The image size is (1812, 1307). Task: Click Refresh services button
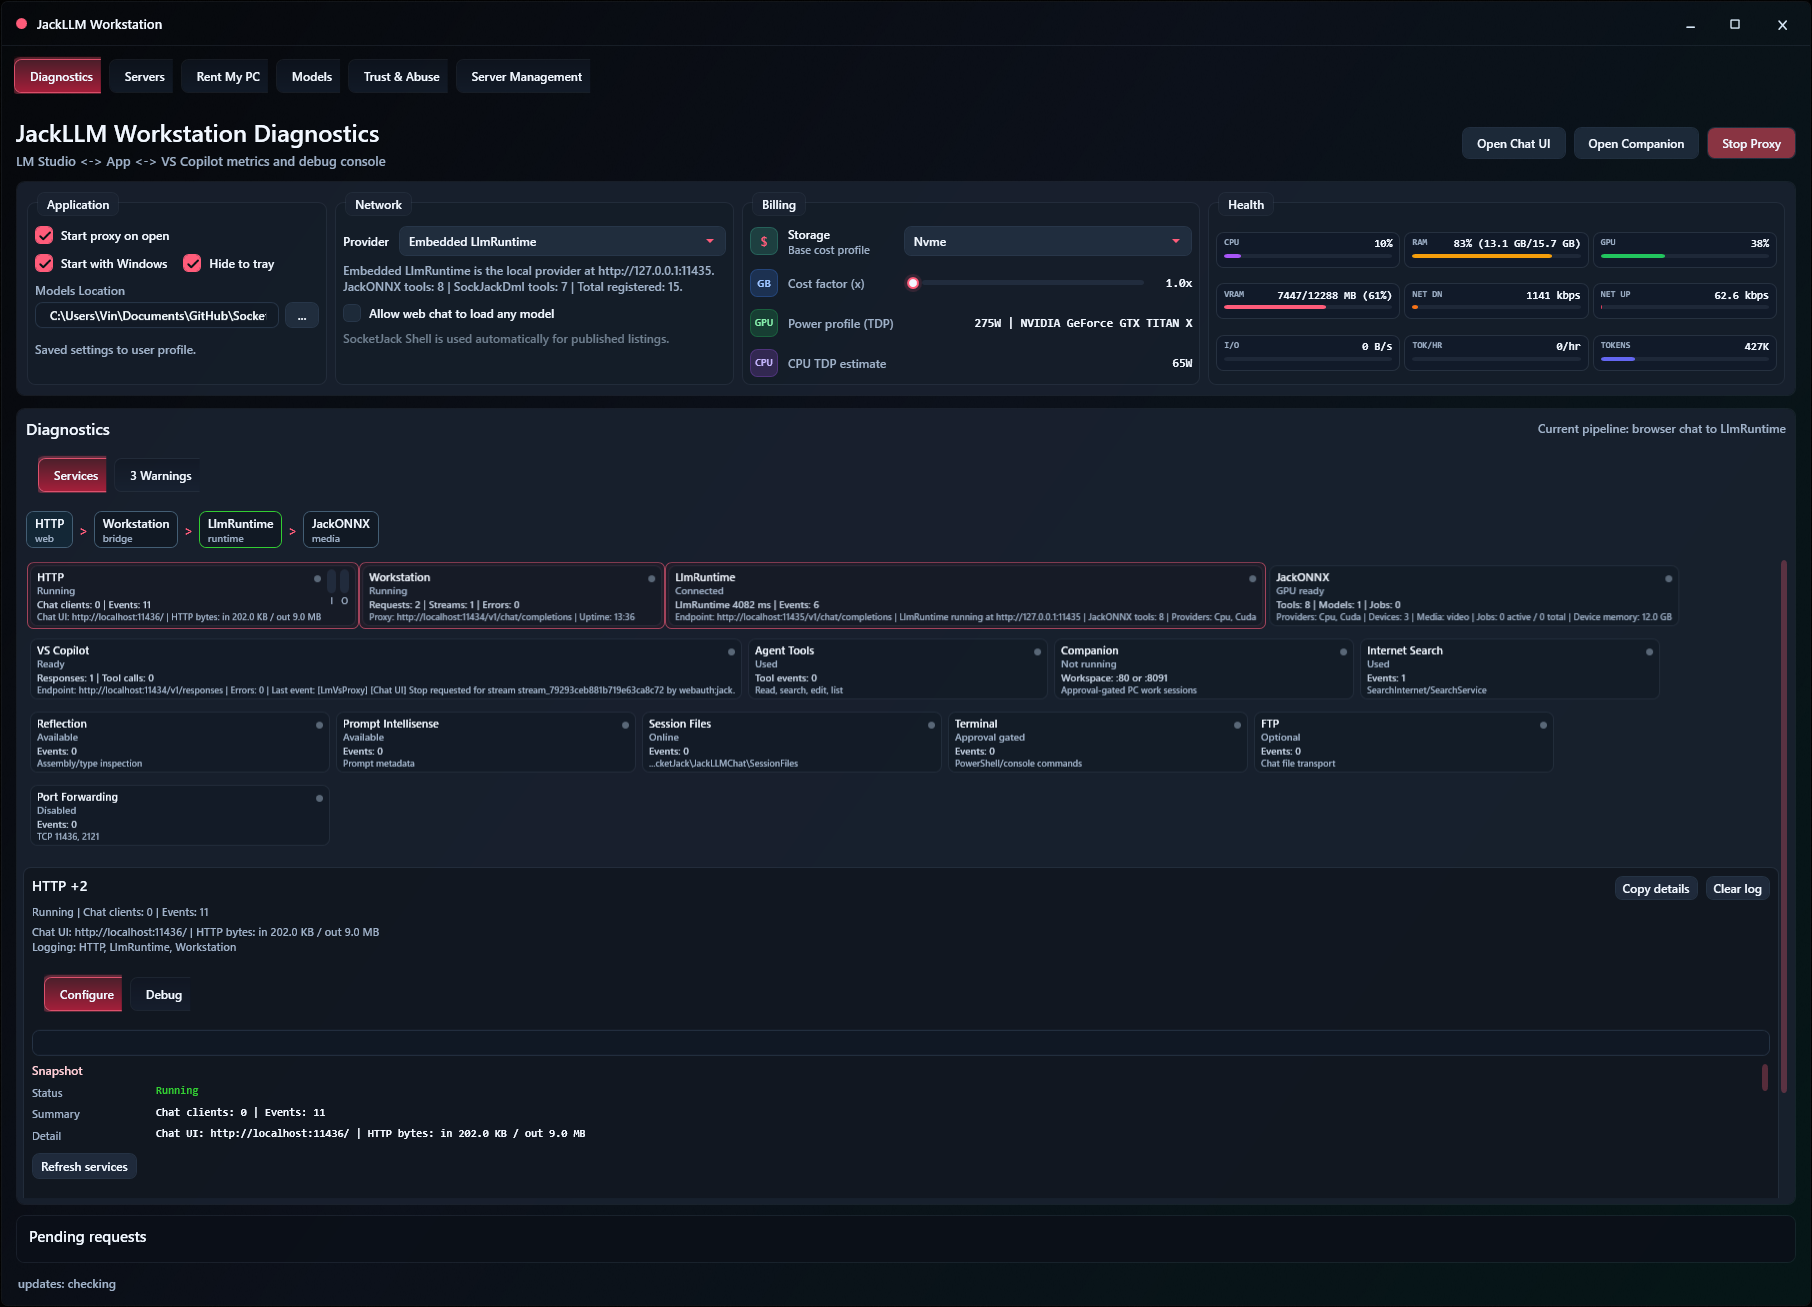(x=84, y=1167)
